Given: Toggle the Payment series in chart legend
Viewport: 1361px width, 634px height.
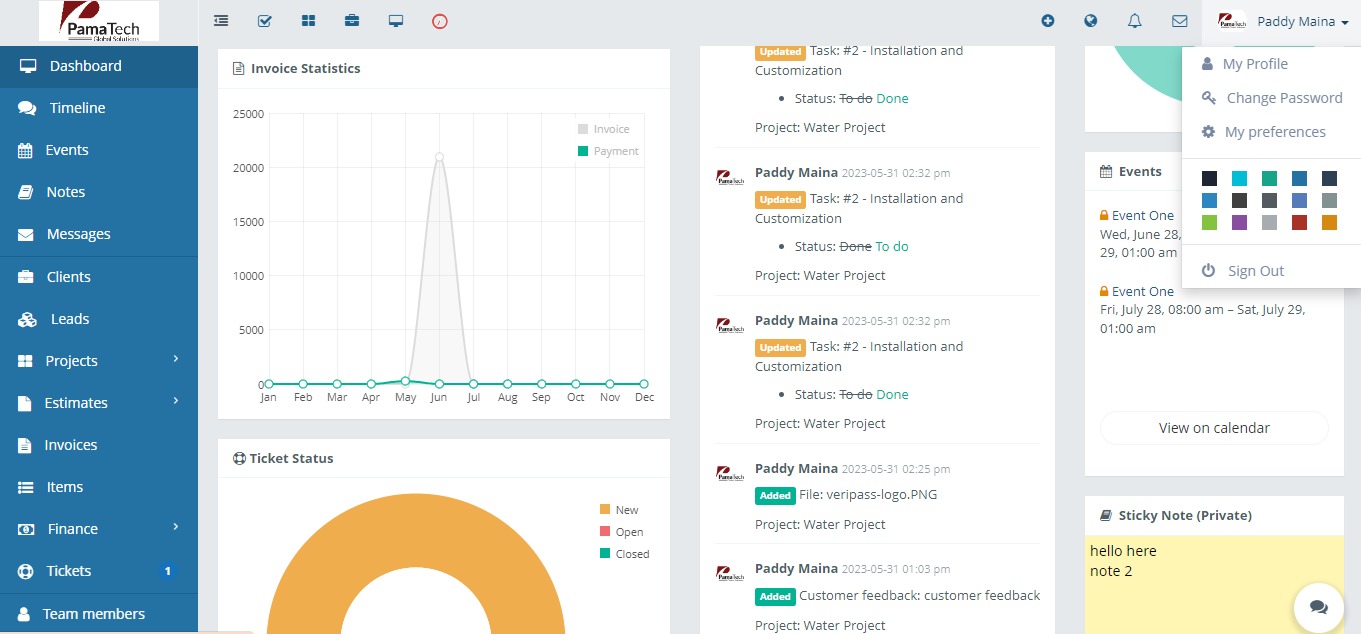Looking at the screenshot, I should coord(608,151).
